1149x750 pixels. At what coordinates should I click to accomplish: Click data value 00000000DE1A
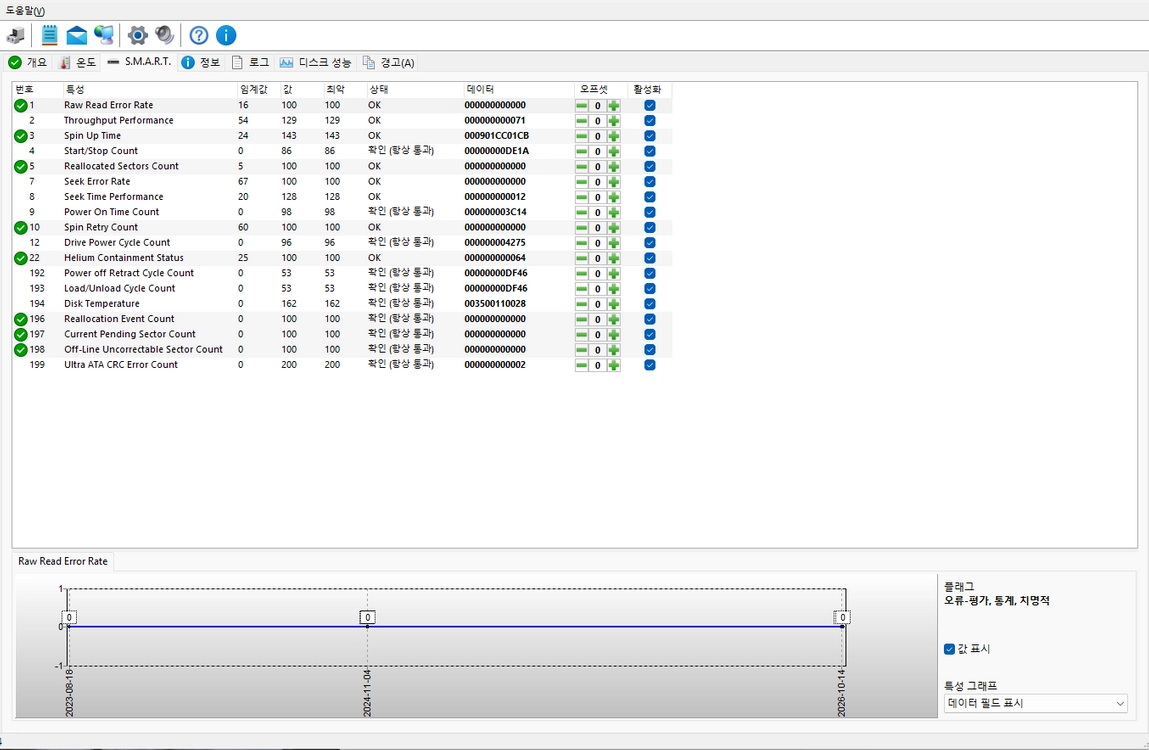pyautogui.click(x=496, y=151)
